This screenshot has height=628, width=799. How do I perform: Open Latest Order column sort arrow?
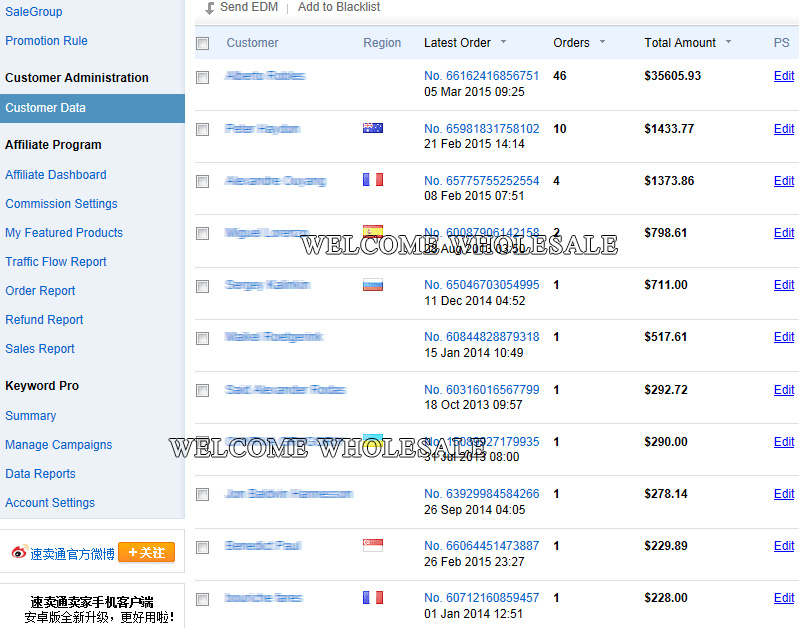click(503, 43)
